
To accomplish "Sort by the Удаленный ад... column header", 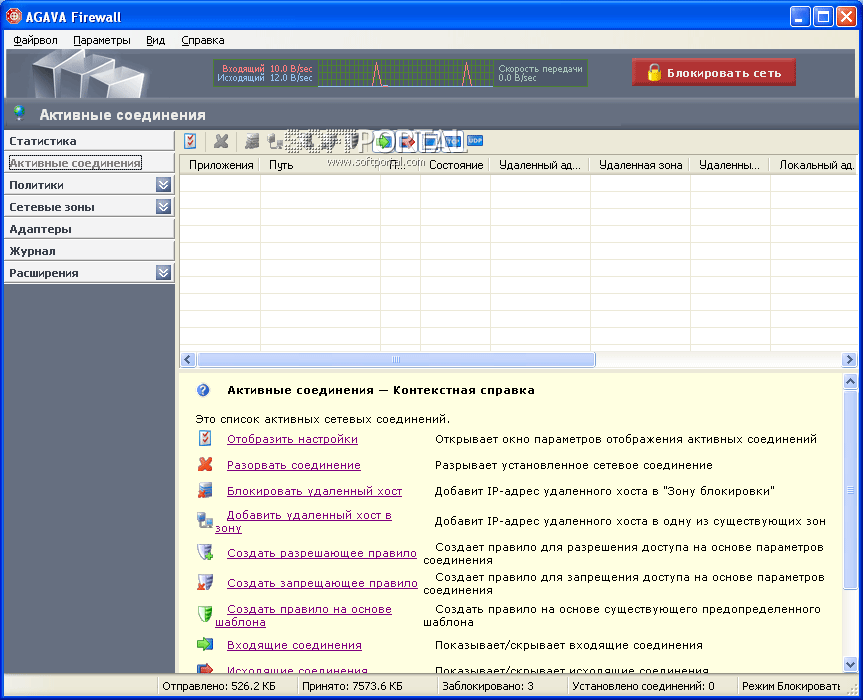I will (540, 165).
